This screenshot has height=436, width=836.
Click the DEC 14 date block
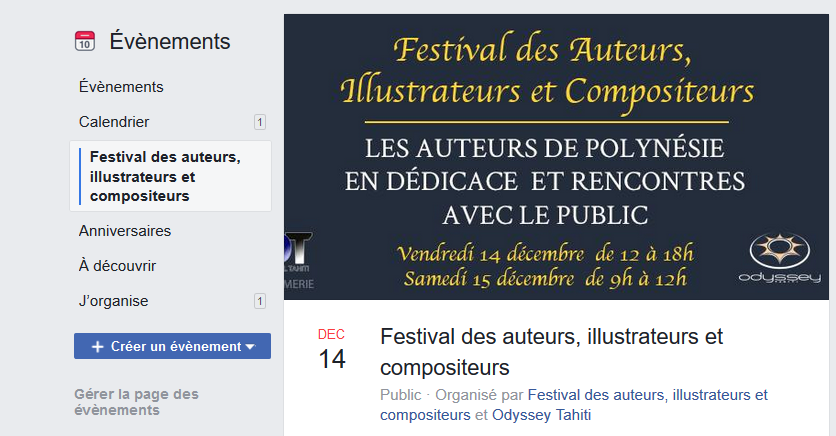(x=332, y=350)
